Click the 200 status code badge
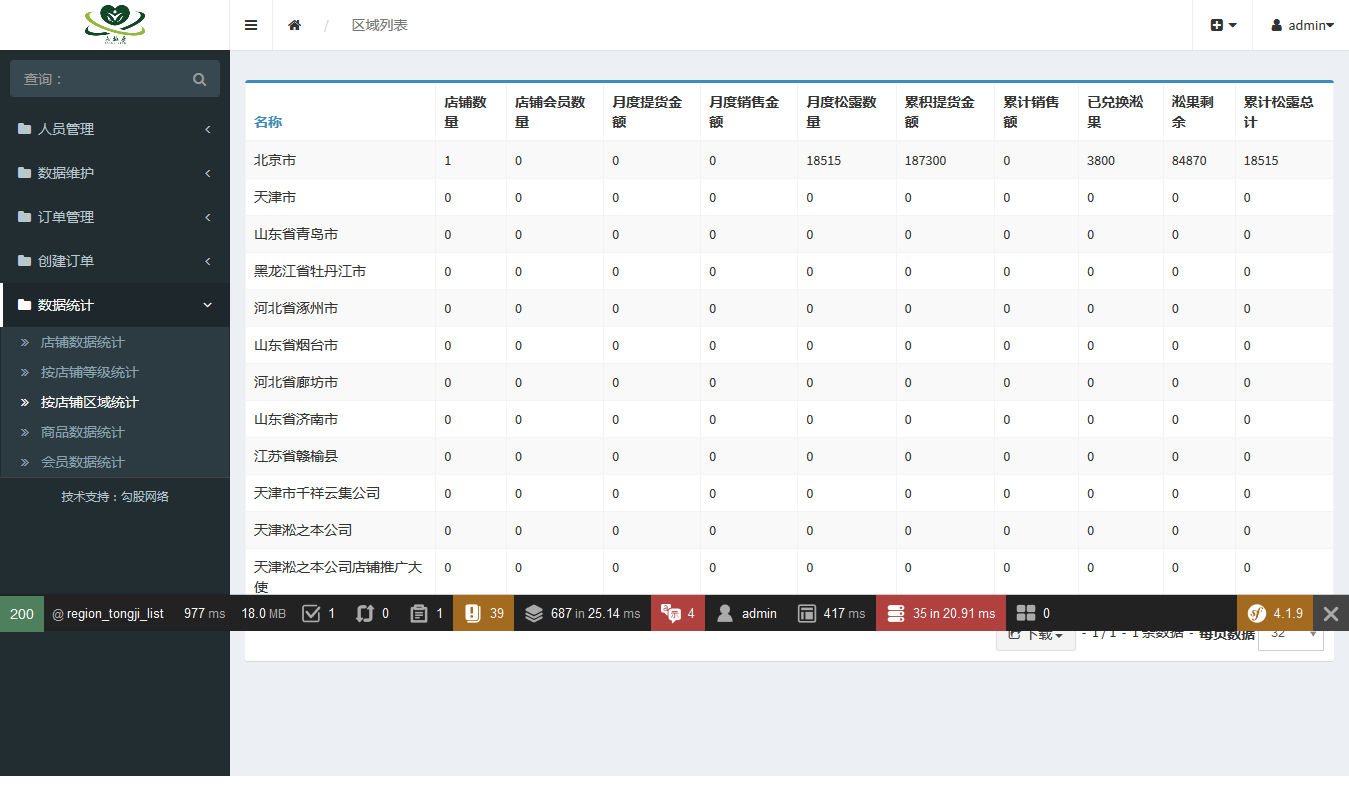 pos(22,613)
